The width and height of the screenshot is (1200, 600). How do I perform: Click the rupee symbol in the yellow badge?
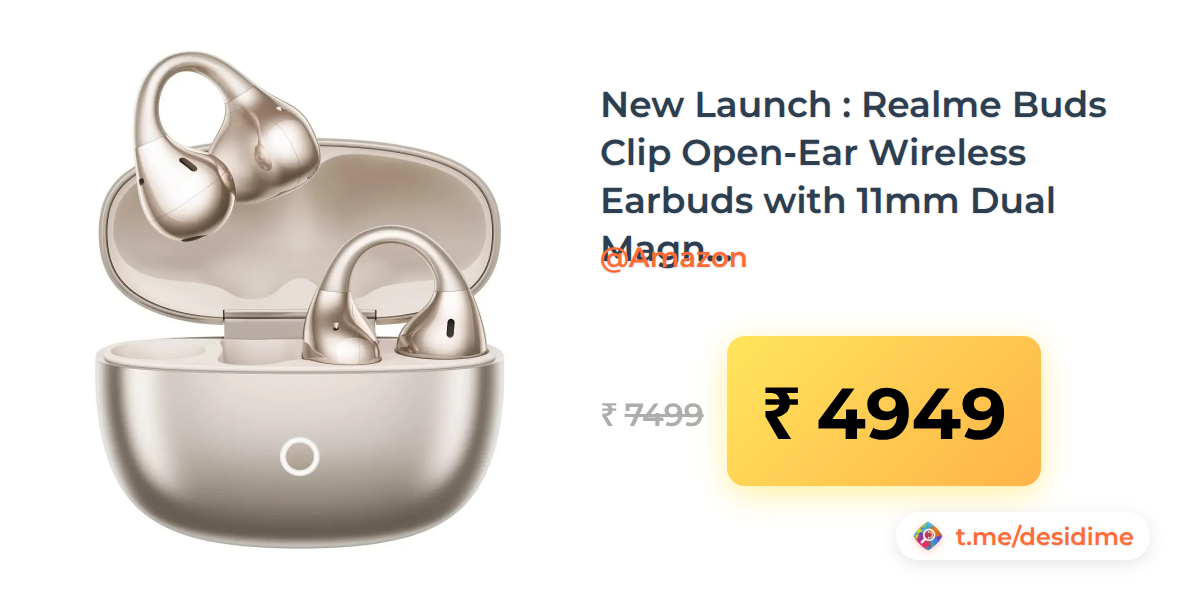tap(780, 415)
